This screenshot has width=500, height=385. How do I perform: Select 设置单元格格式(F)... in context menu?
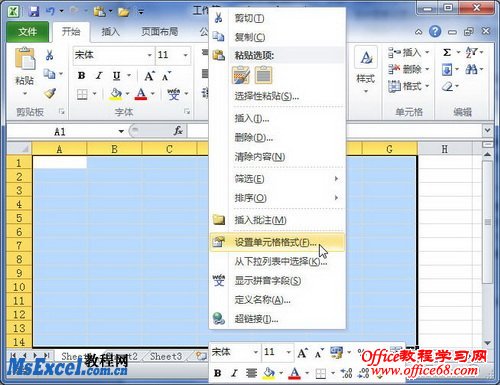(x=277, y=242)
